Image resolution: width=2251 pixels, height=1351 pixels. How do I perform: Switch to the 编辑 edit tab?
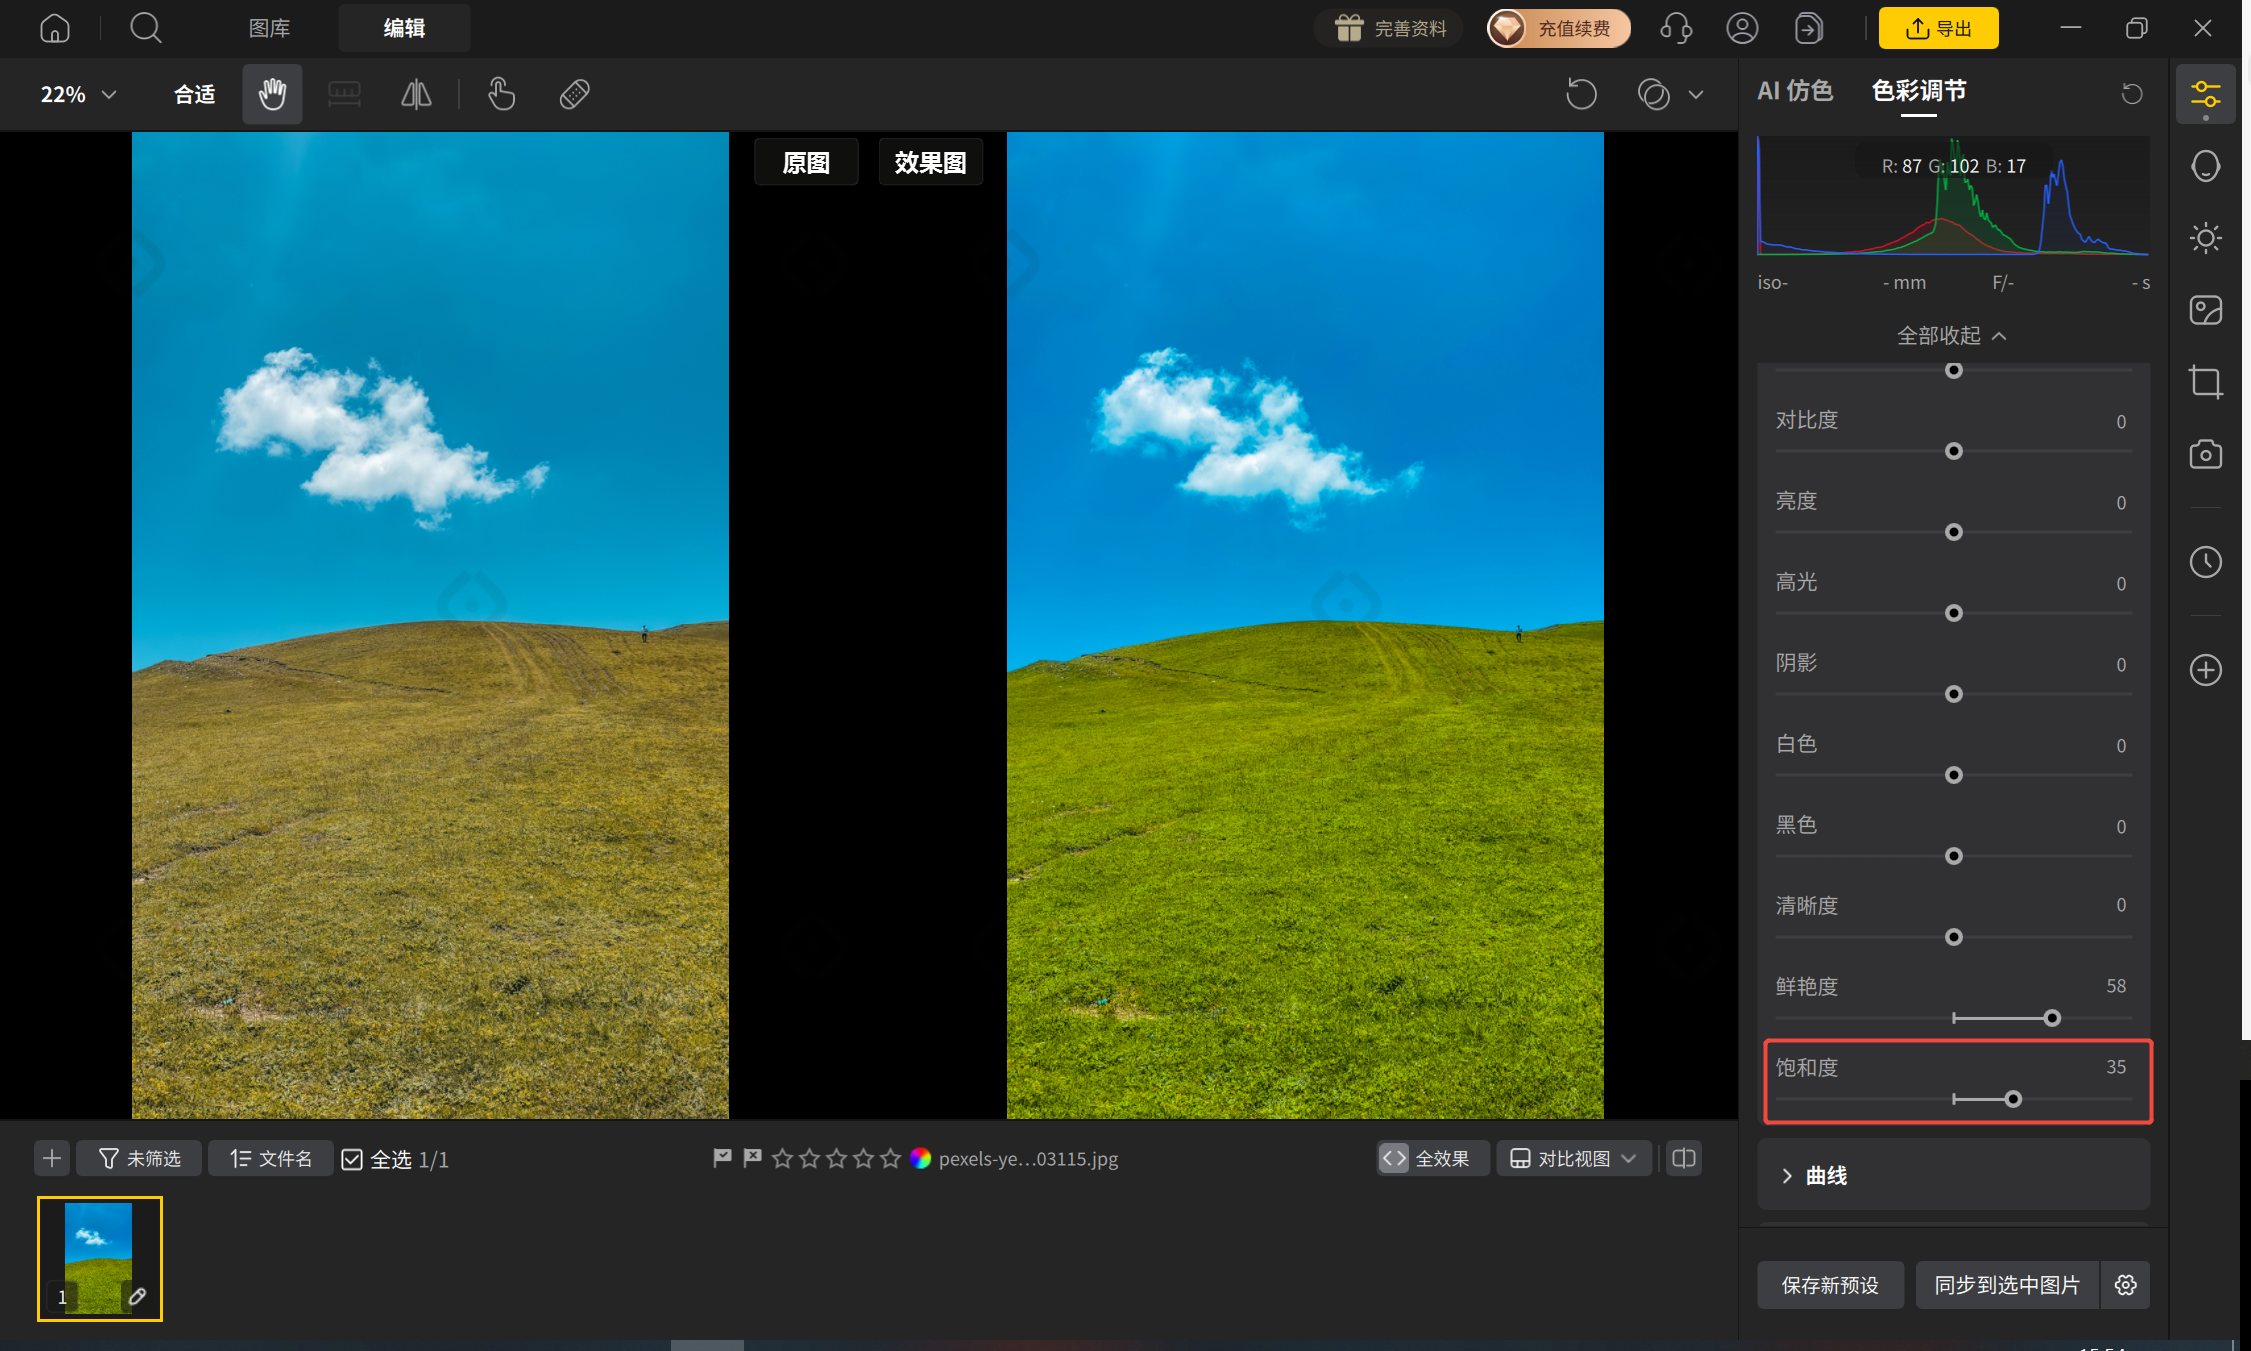pyautogui.click(x=404, y=28)
